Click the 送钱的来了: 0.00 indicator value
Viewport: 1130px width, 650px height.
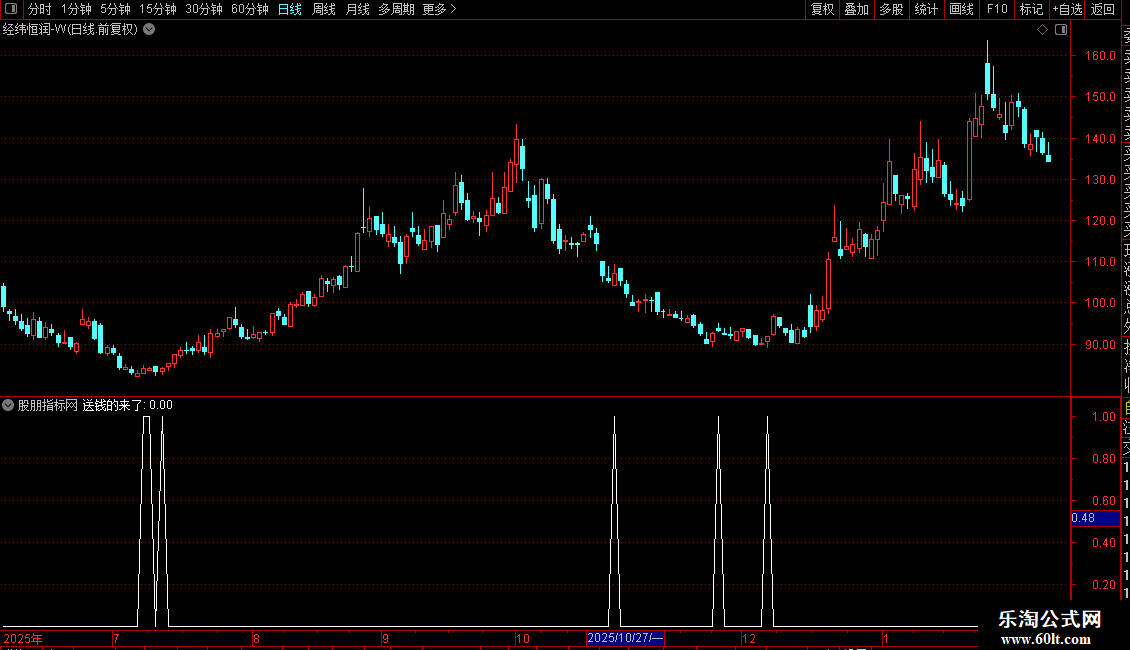(128, 405)
